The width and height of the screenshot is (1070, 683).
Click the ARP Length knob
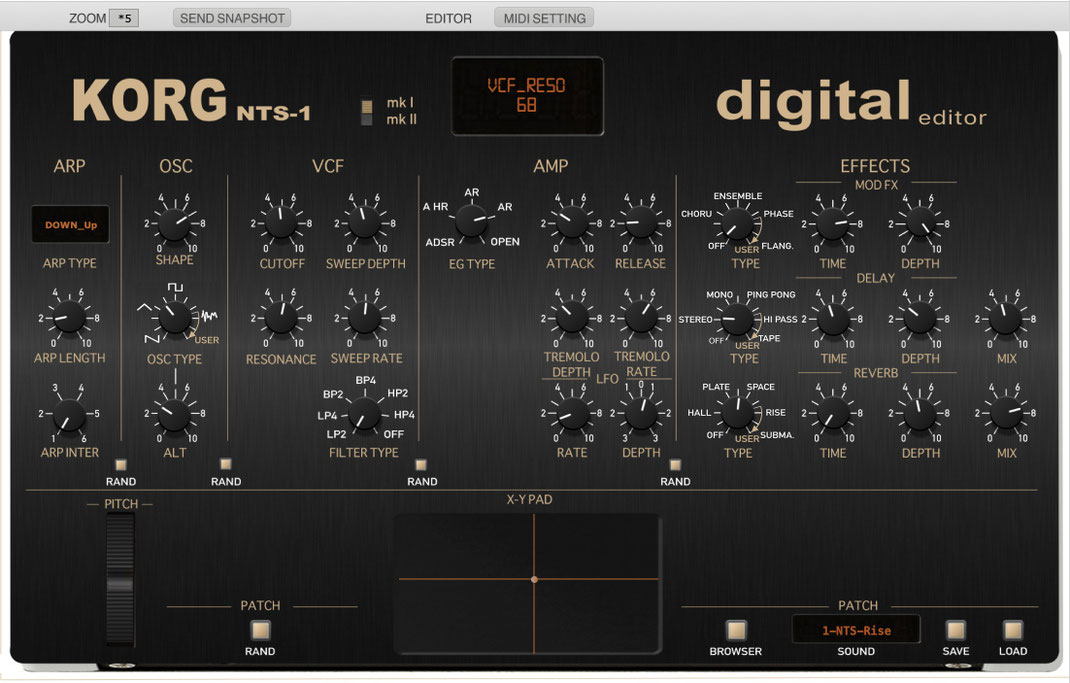click(69, 318)
